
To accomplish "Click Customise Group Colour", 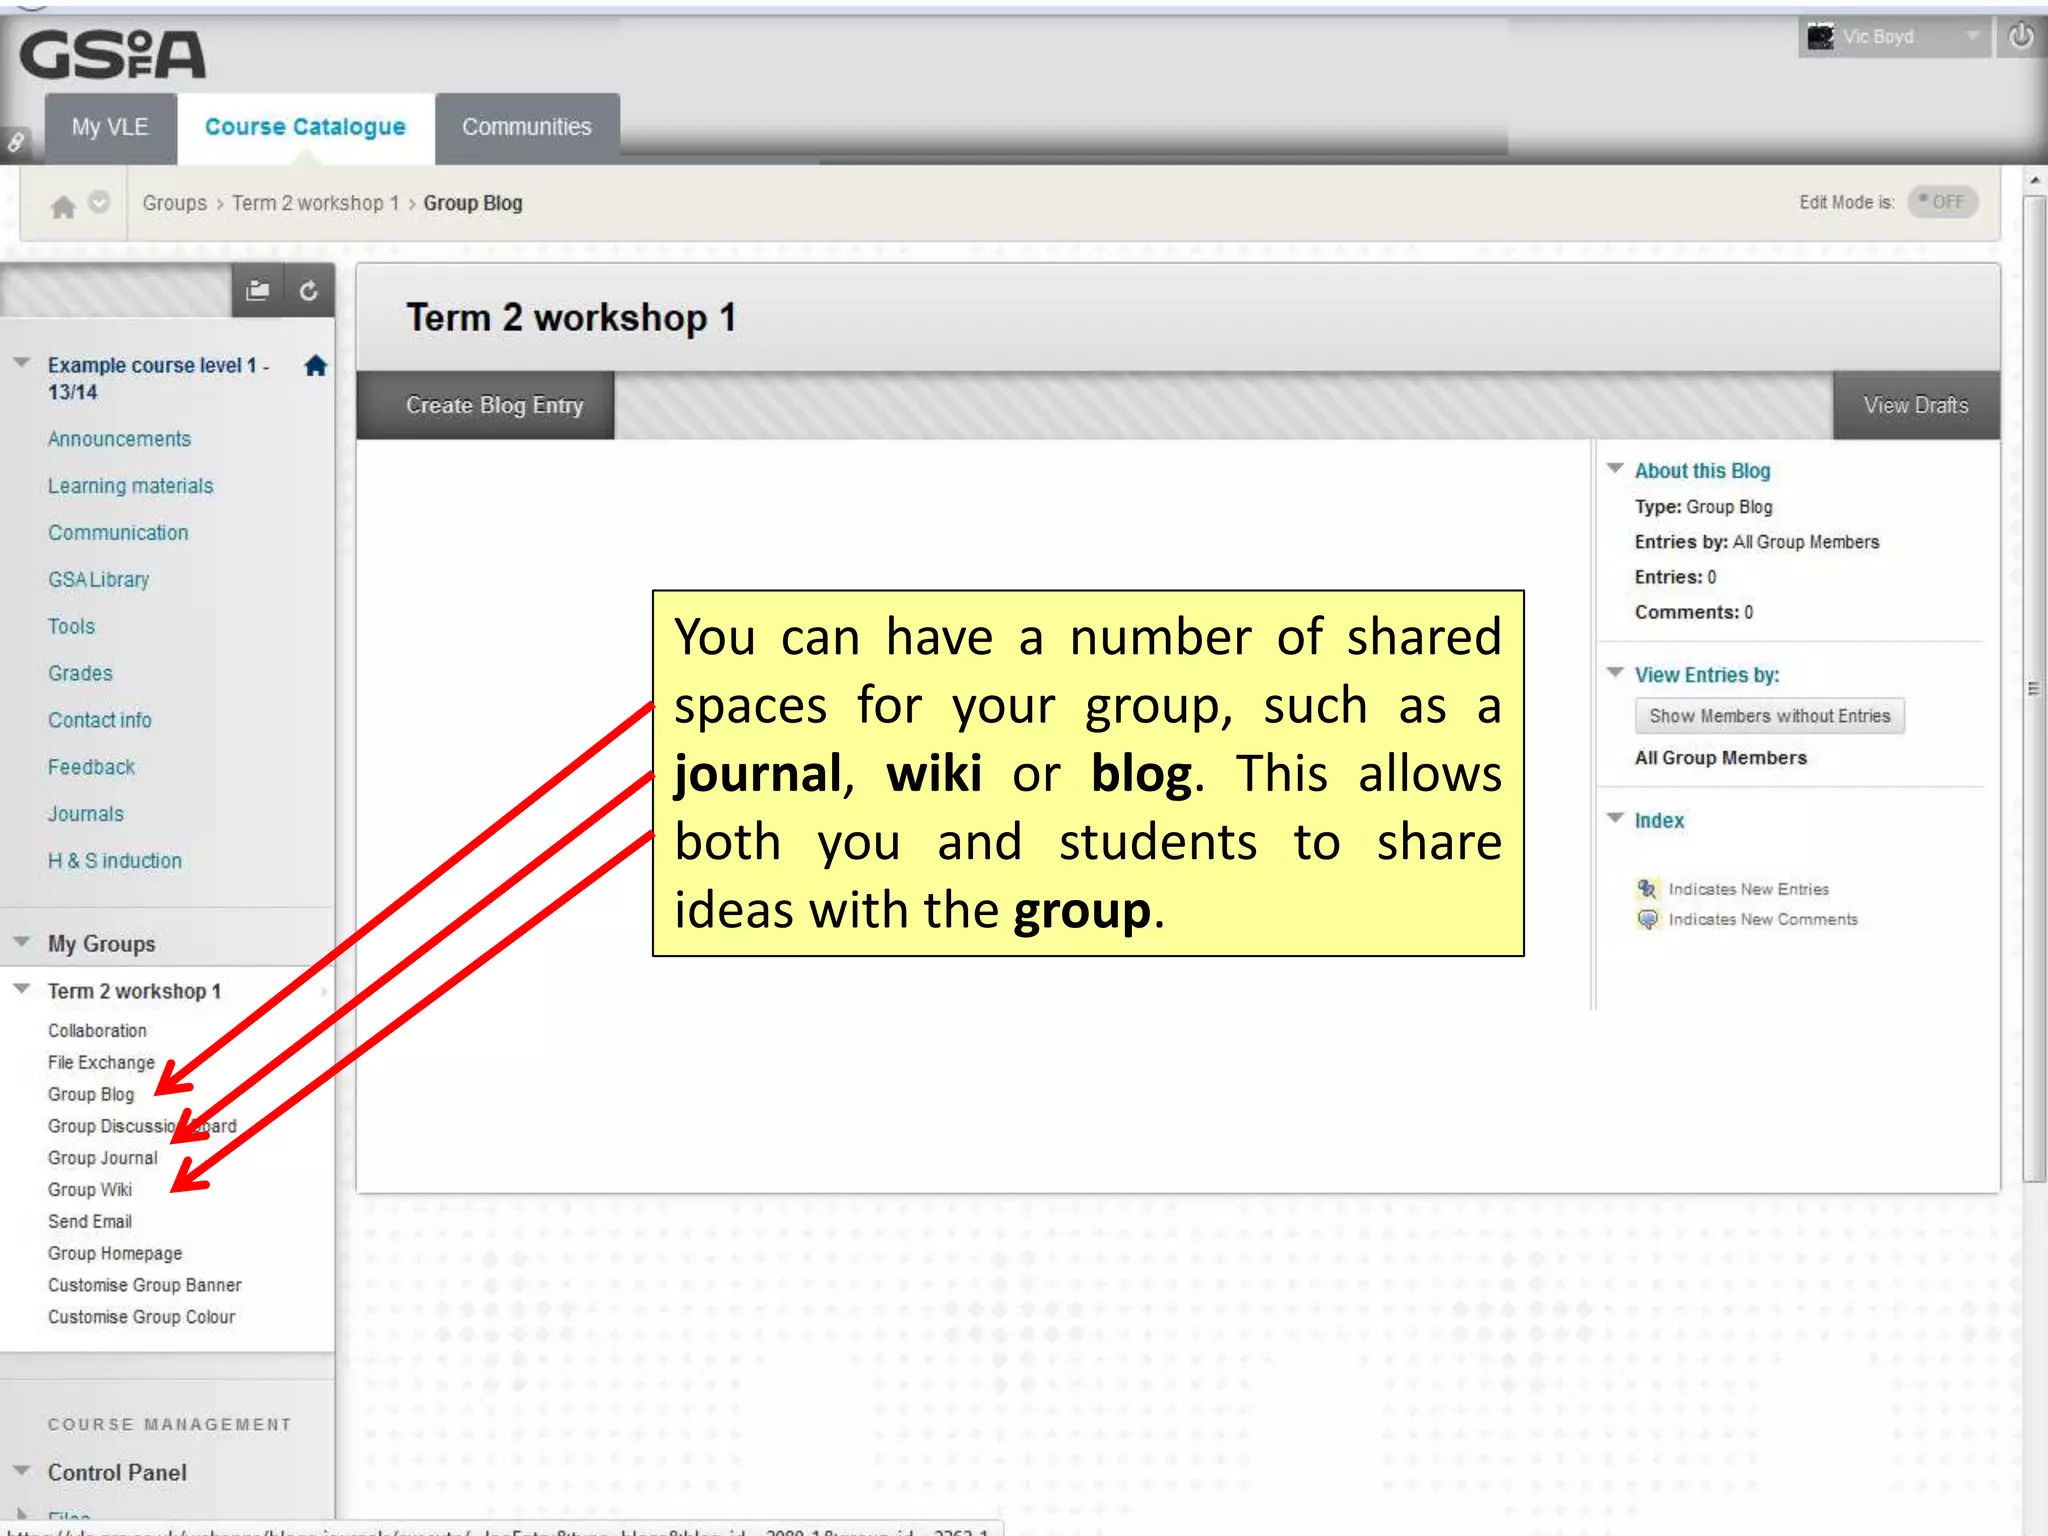I will (x=141, y=1318).
